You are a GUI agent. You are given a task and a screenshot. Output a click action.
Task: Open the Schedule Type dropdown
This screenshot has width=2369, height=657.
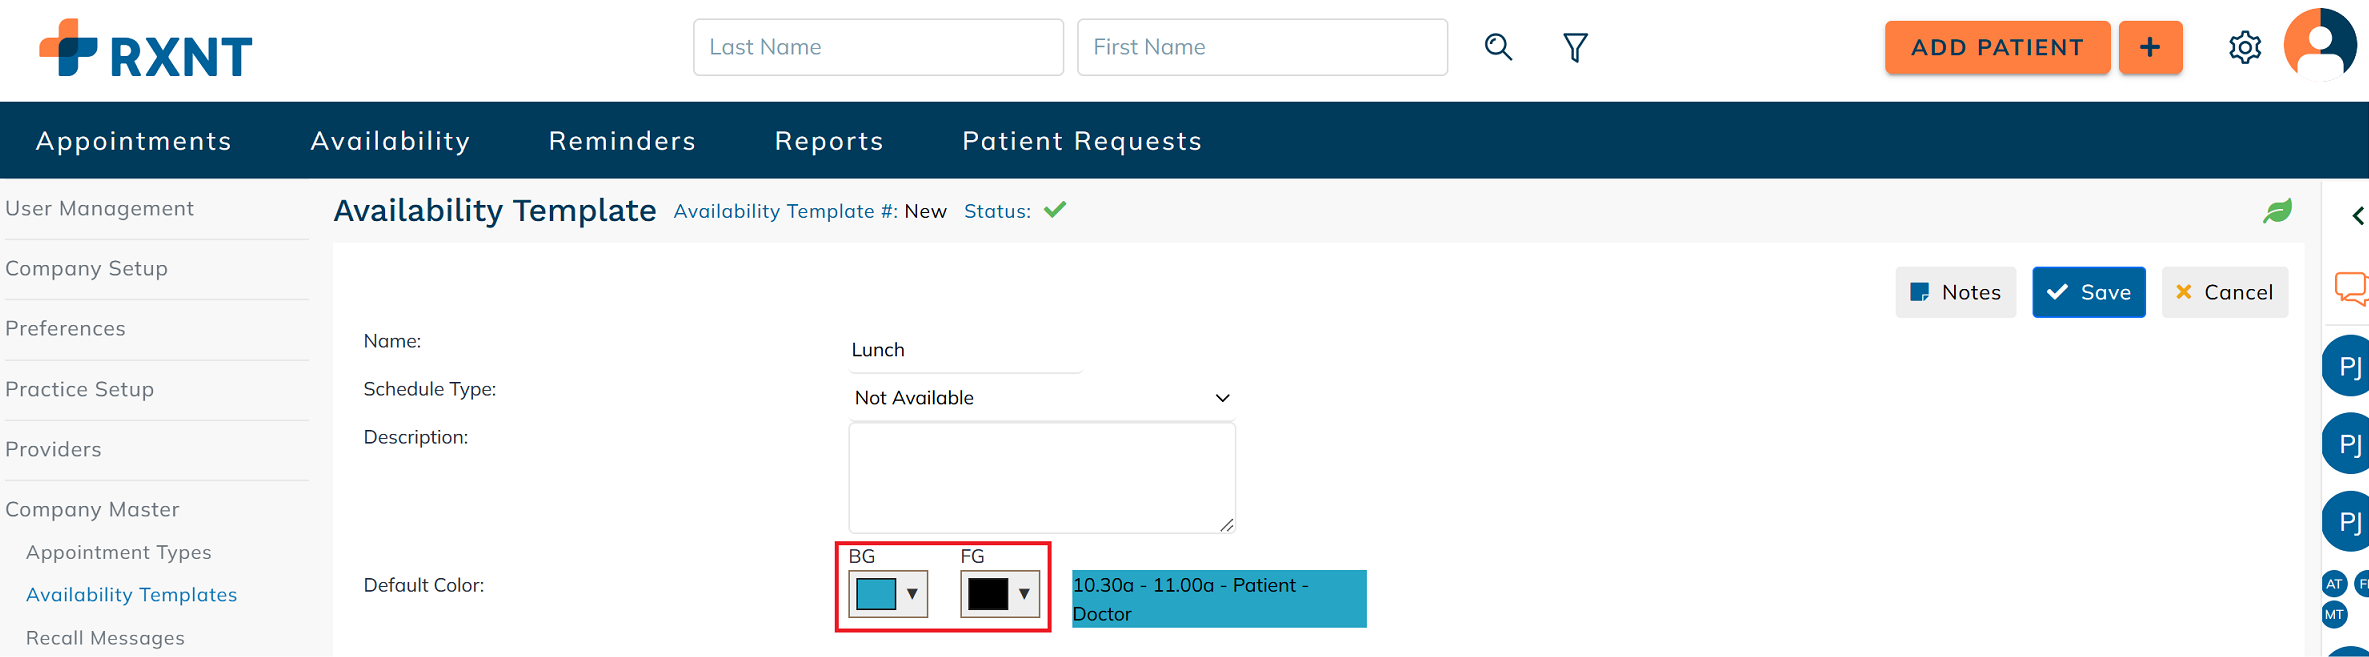coord(1041,398)
